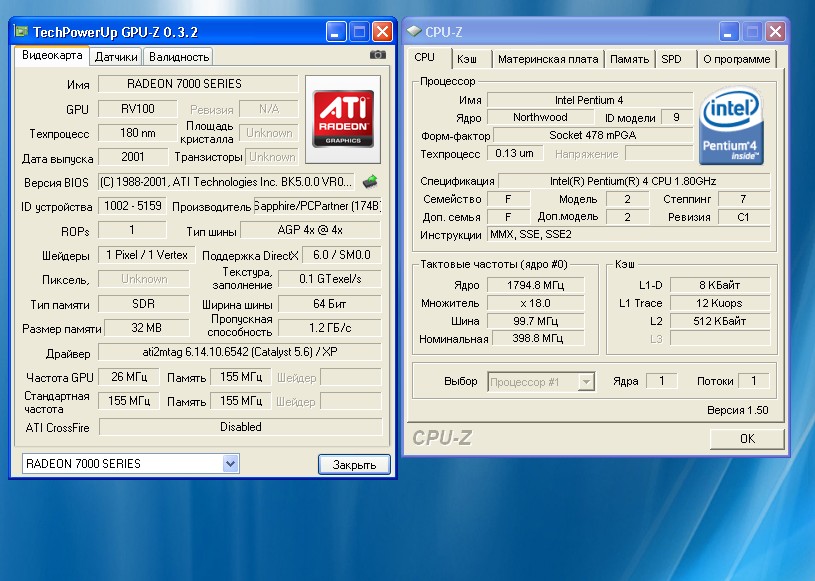Click the Версия BIOS text field
The height and width of the screenshot is (581, 815).
227,182
